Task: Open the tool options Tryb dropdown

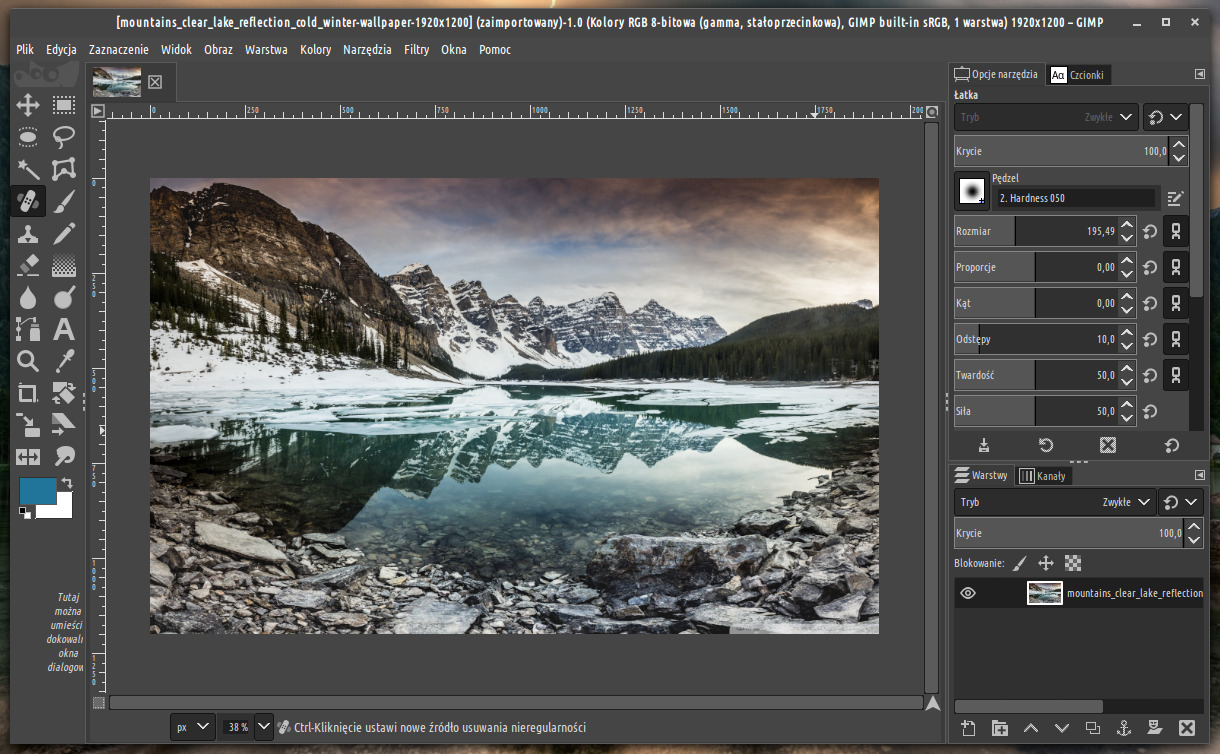Action: tap(1046, 117)
